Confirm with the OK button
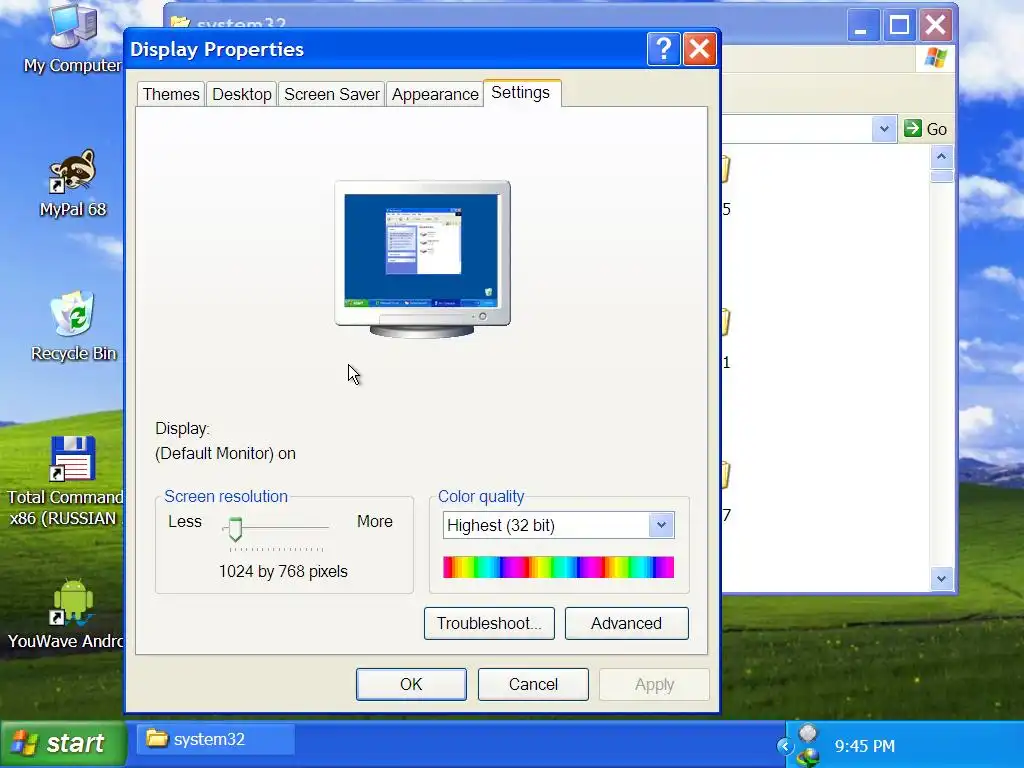 point(411,684)
